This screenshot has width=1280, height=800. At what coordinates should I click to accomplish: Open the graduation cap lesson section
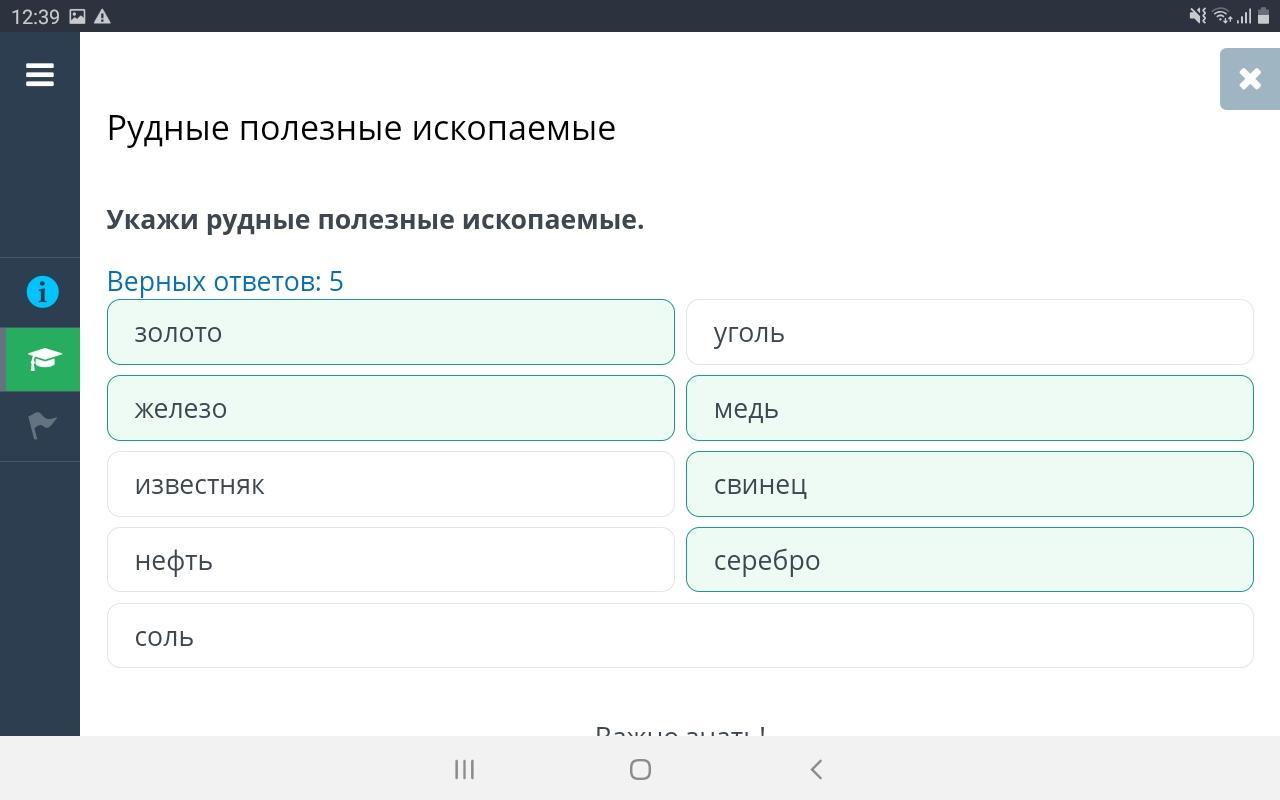tap(42, 359)
